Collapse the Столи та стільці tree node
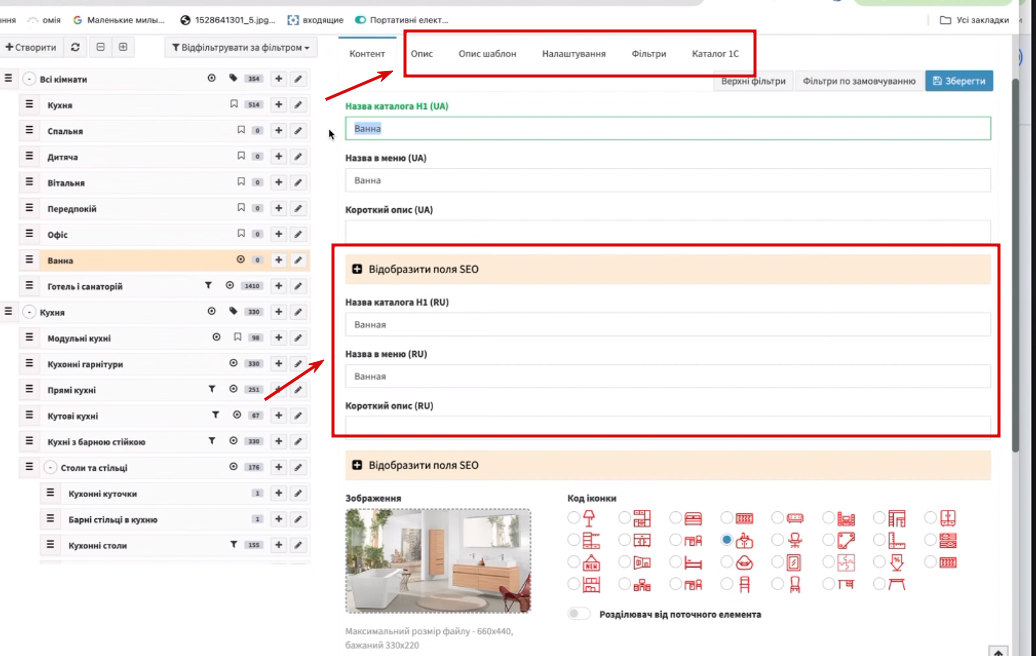Screen dimensions: 1036x656 point(50,467)
